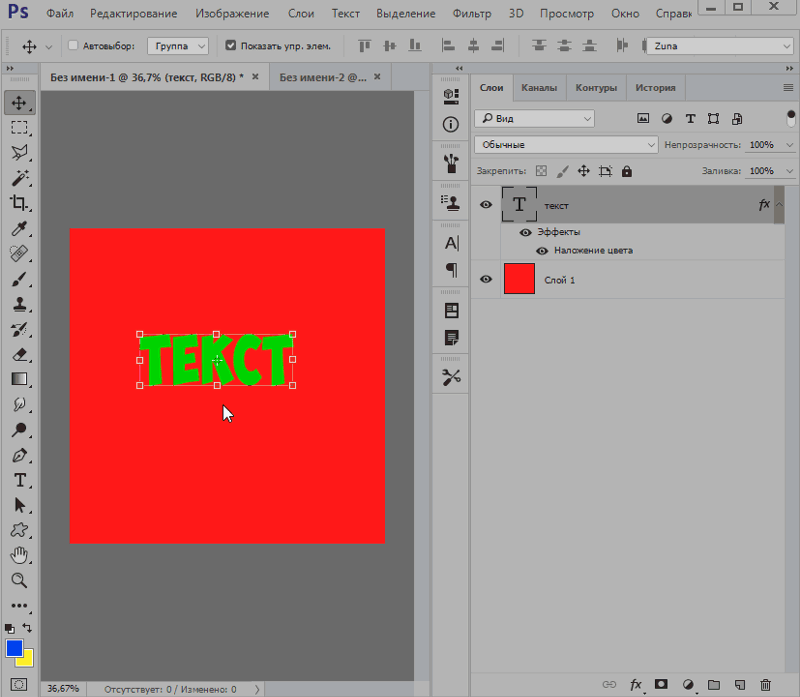Viewport: 800px width, 697px height.
Task: Enable the Автовыбор checkbox
Action: point(73,45)
